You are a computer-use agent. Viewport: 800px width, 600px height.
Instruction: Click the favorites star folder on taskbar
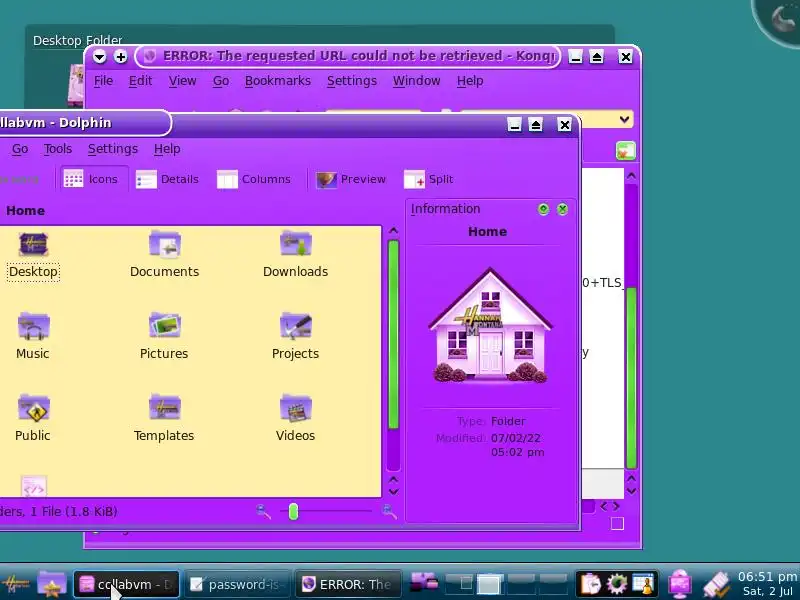[x=52, y=585]
